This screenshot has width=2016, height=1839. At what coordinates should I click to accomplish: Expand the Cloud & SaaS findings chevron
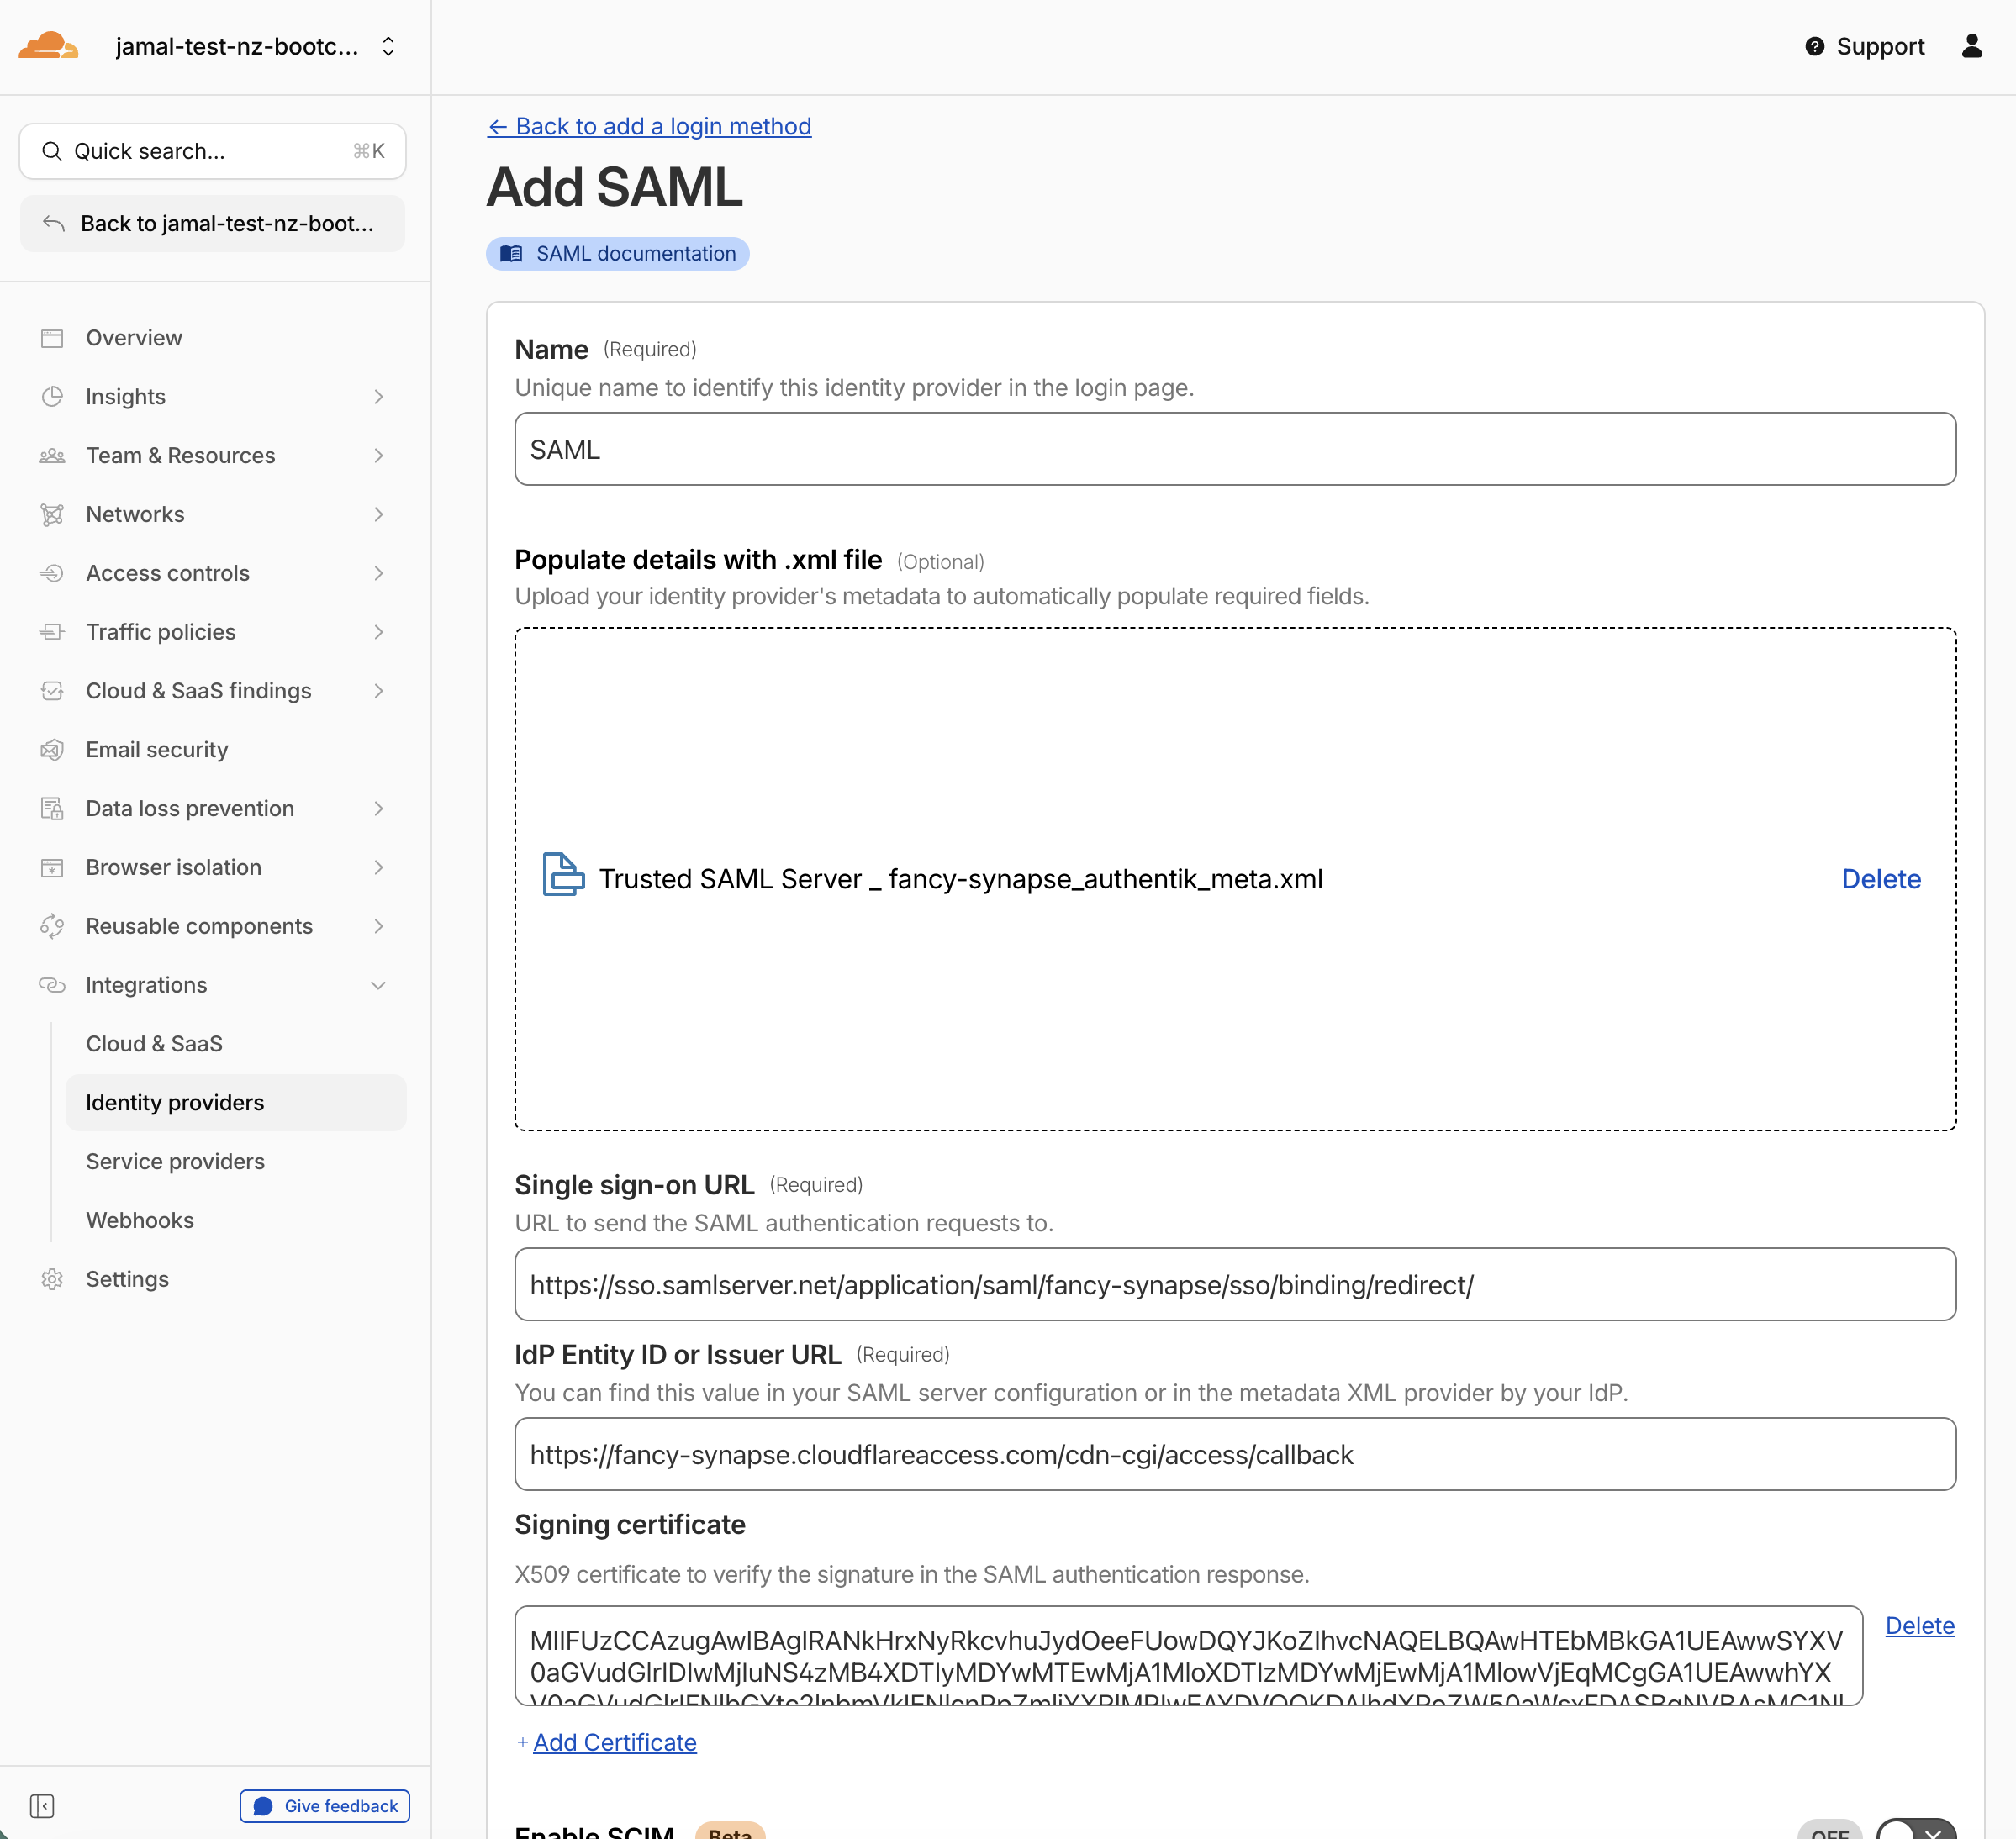[x=378, y=691]
